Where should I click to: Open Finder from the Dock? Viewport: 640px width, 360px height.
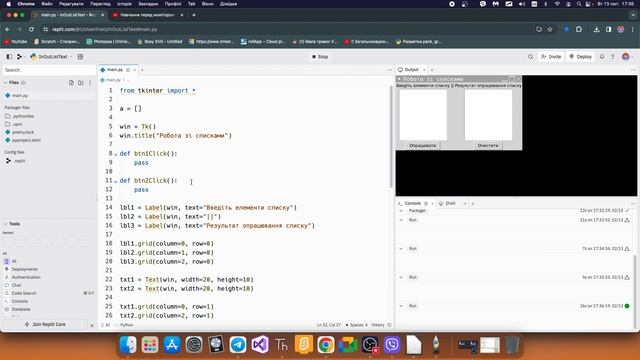(x=128, y=345)
